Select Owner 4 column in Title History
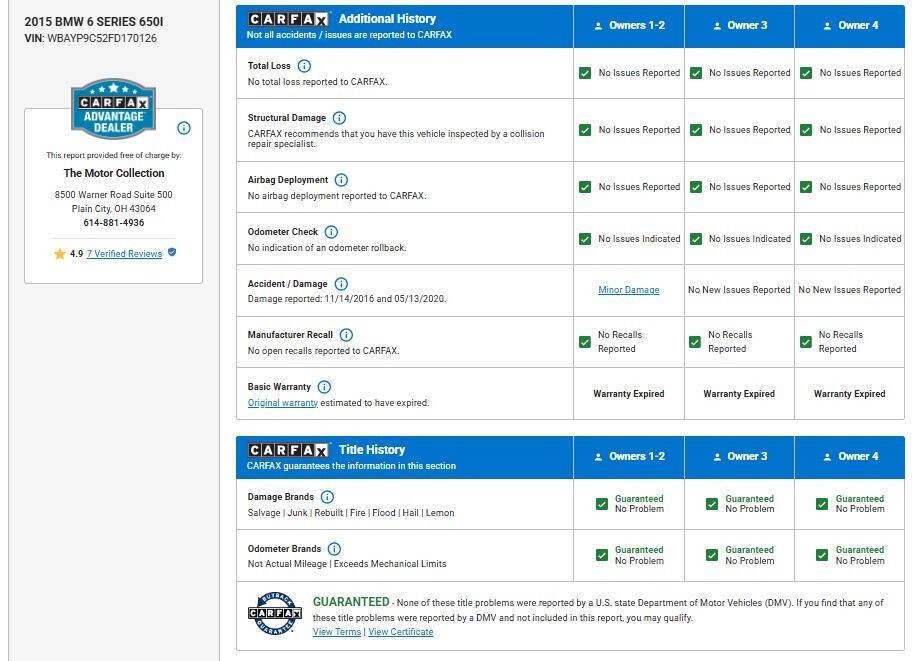Viewport: 912px width, 661px height. (850, 457)
